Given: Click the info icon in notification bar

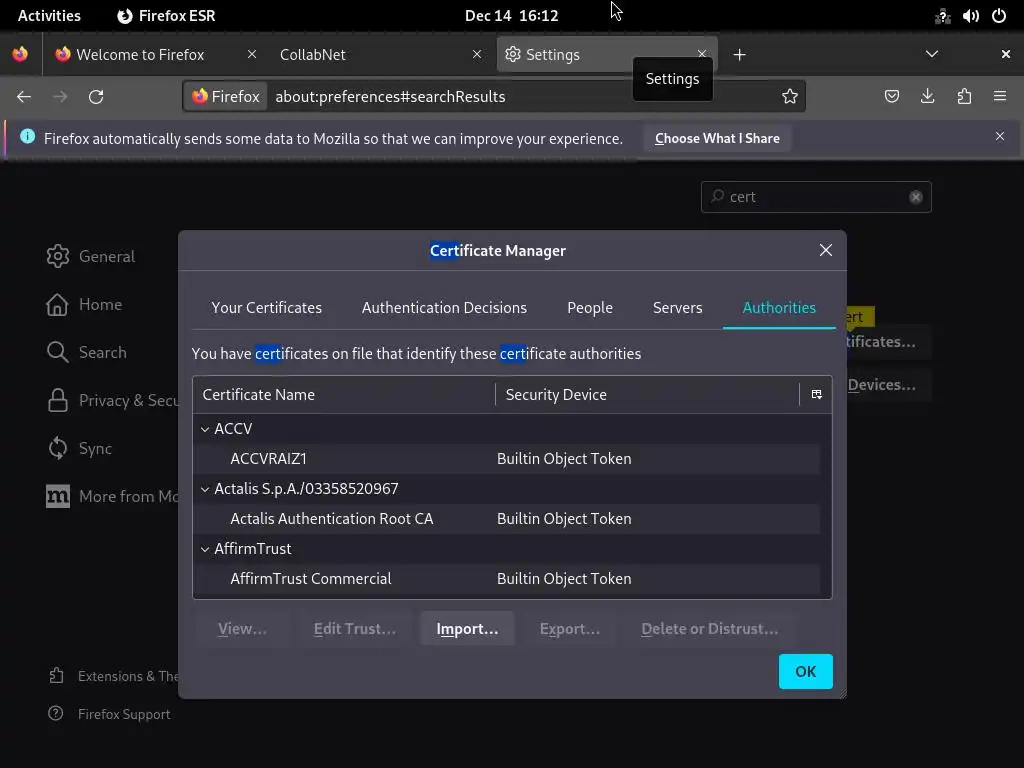Looking at the screenshot, I should [27, 136].
